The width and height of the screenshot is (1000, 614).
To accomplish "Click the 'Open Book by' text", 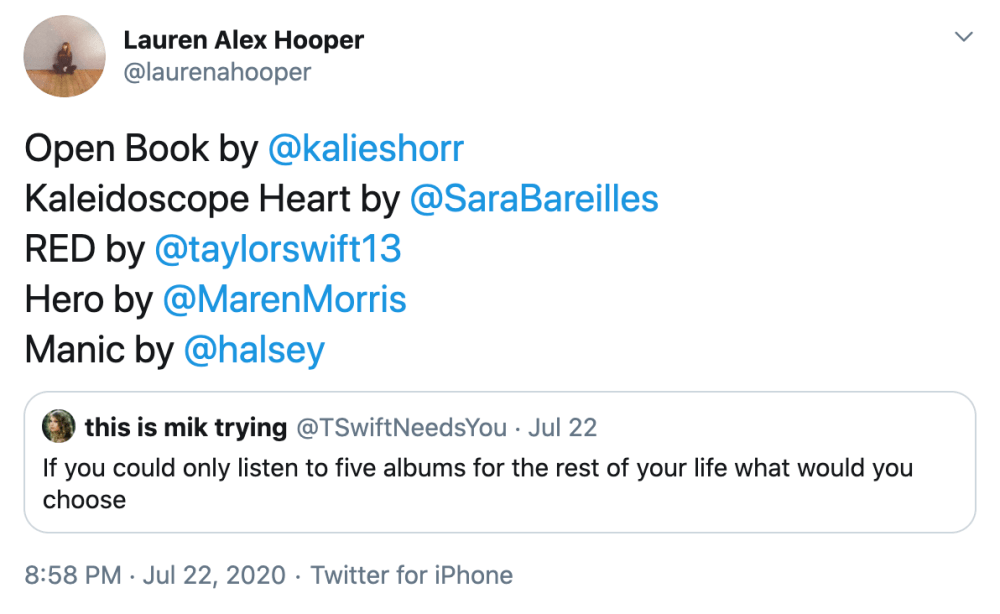I will (x=141, y=149).
